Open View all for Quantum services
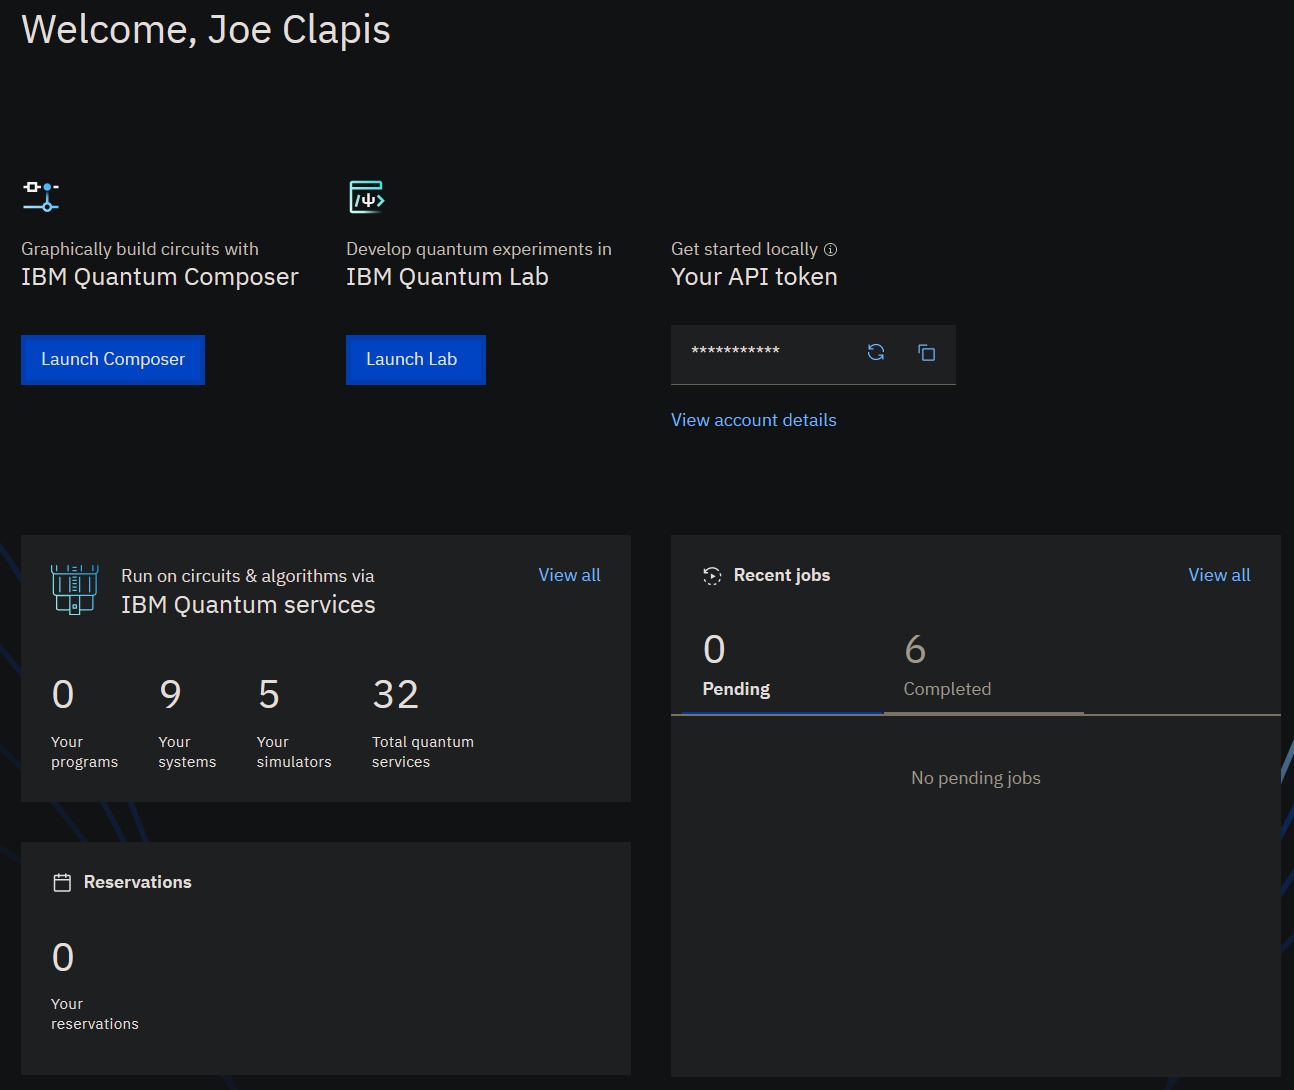This screenshot has width=1294, height=1090. pos(570,575)
